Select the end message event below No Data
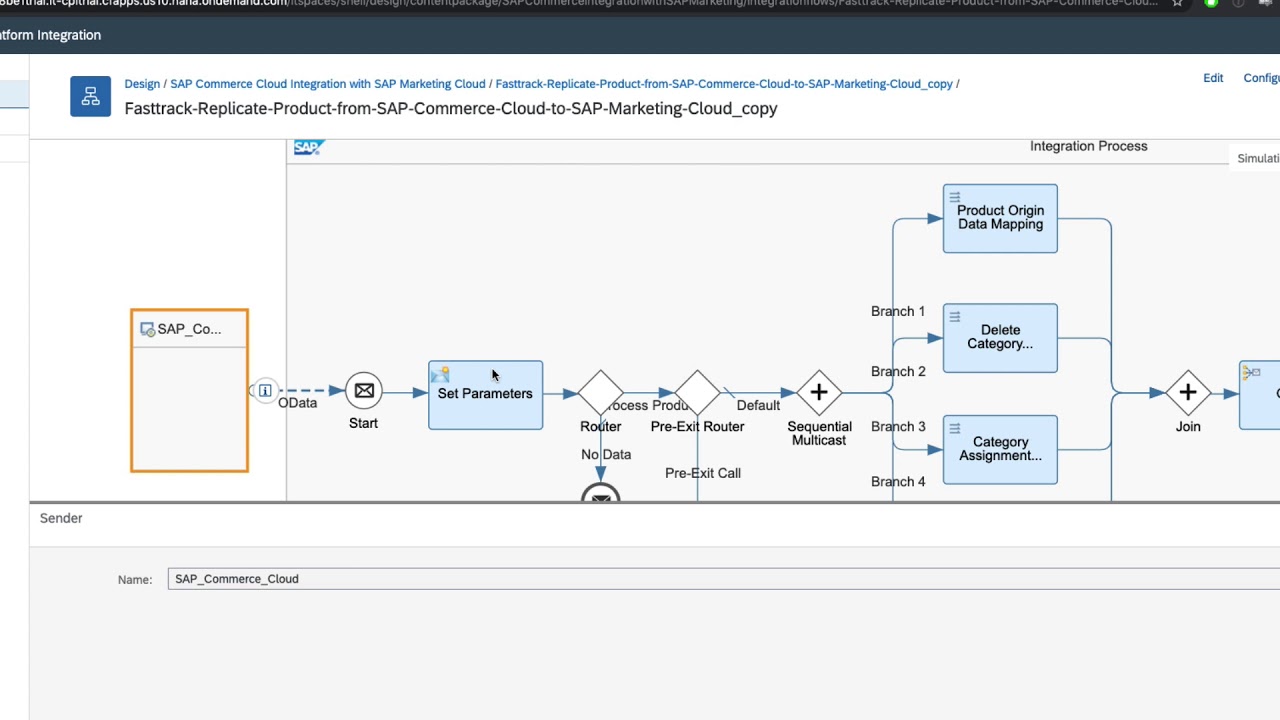Image resolution: width=1280 pixels, height=720 pixels. click(x=601, y=494)
